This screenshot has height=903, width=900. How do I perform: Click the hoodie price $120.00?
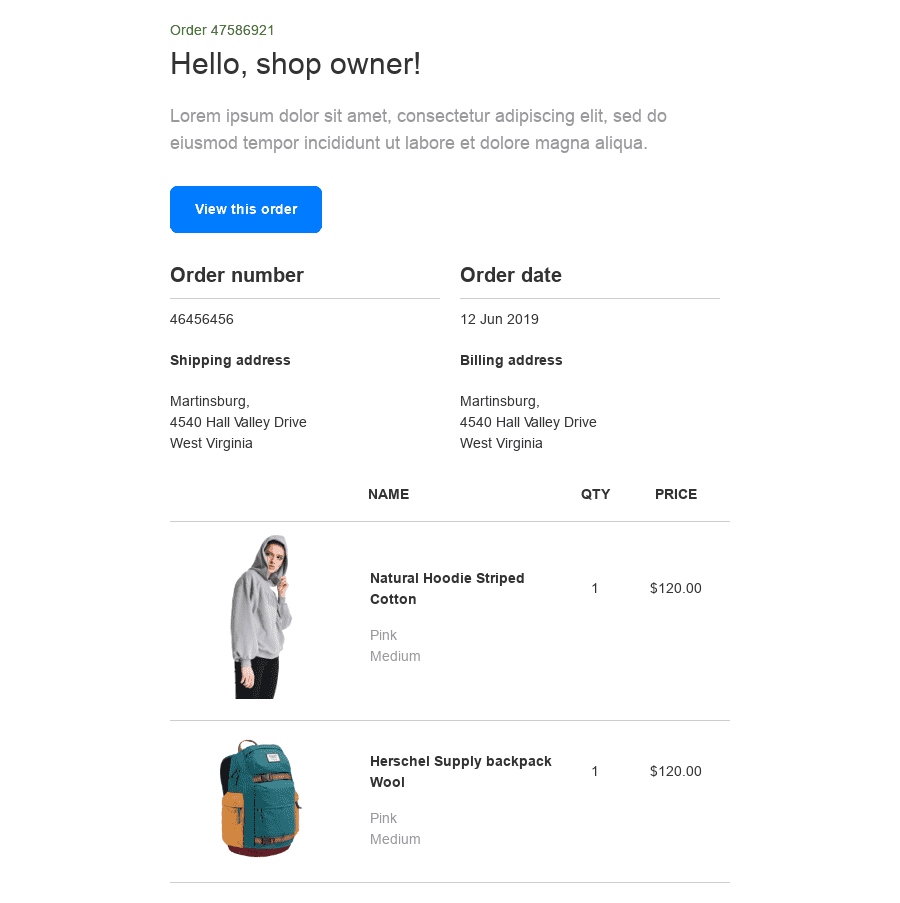[675, 589]
